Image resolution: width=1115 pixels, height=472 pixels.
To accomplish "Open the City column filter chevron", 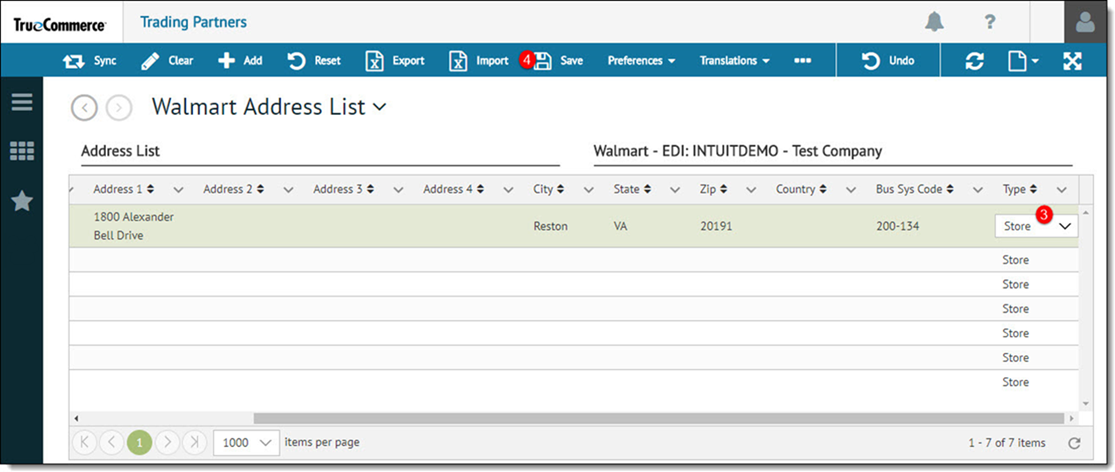I will coord(589,190).
